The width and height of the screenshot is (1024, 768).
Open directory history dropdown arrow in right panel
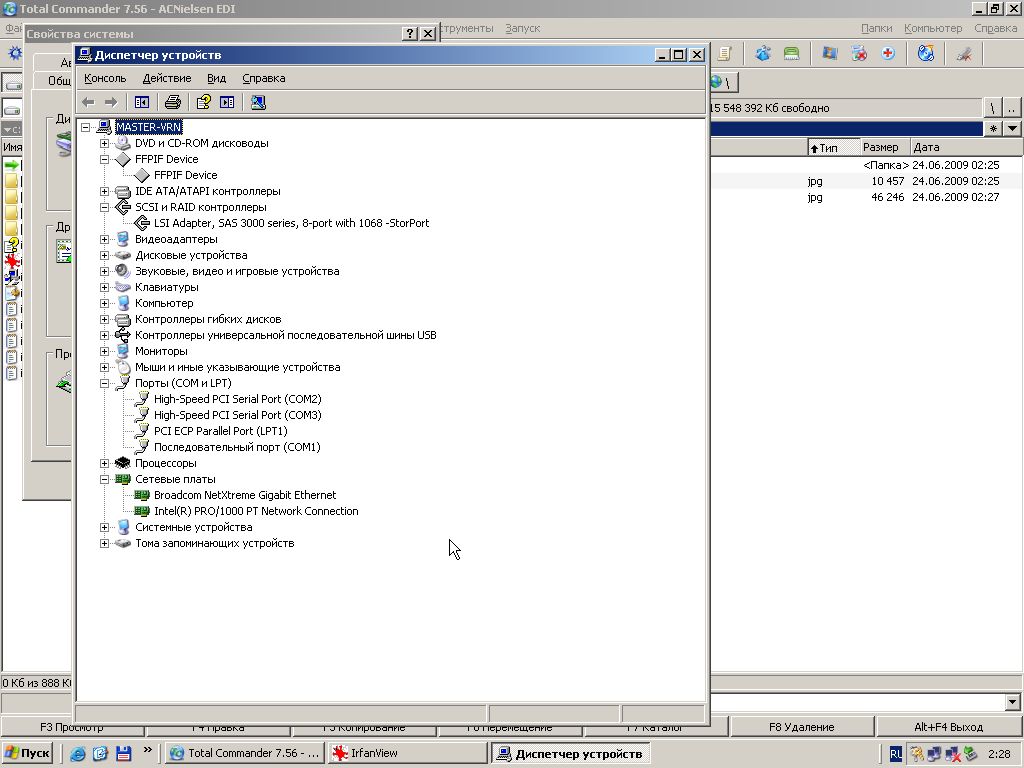pyautogui.click(x=1012, y=129)
